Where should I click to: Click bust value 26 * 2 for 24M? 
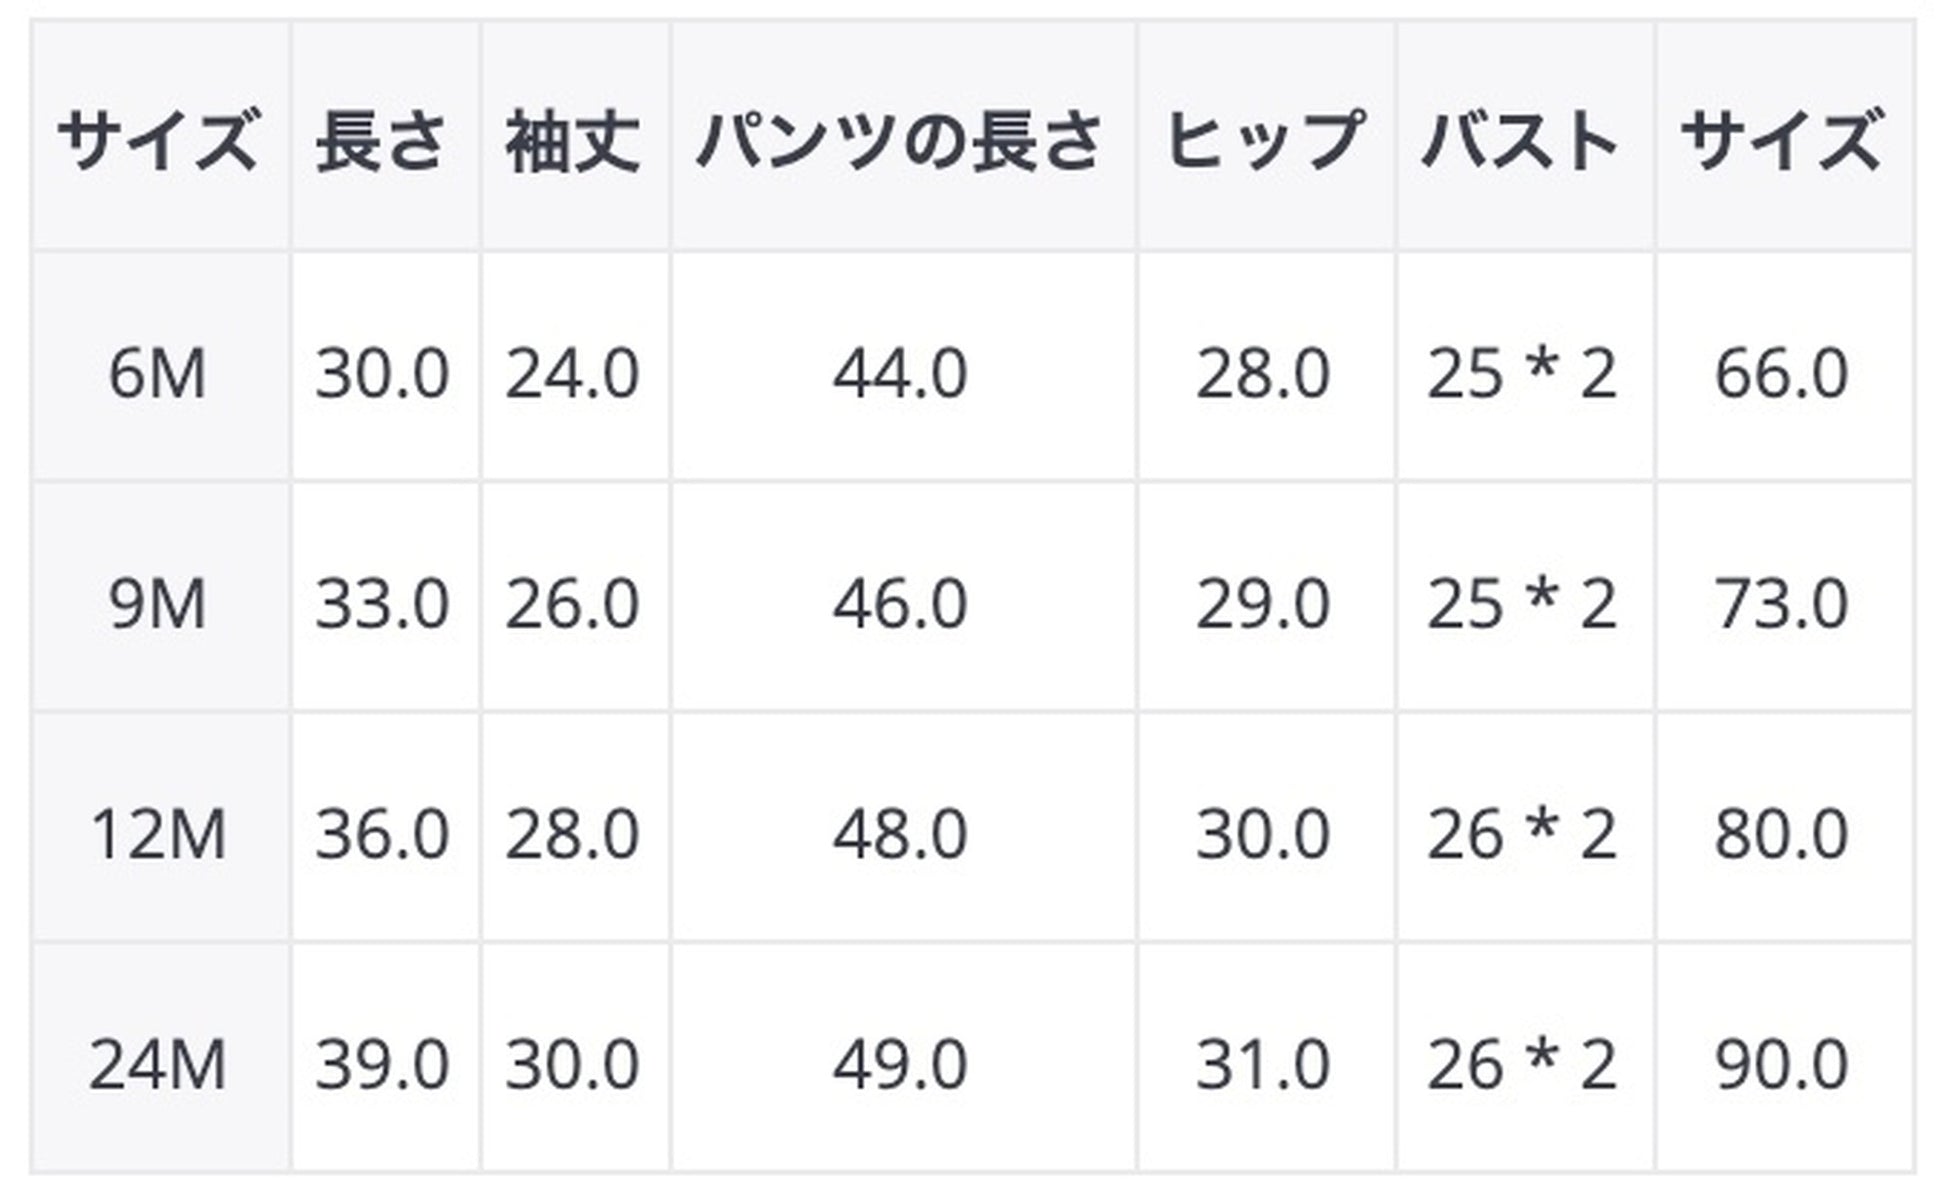click(x=1523, y=1064)
